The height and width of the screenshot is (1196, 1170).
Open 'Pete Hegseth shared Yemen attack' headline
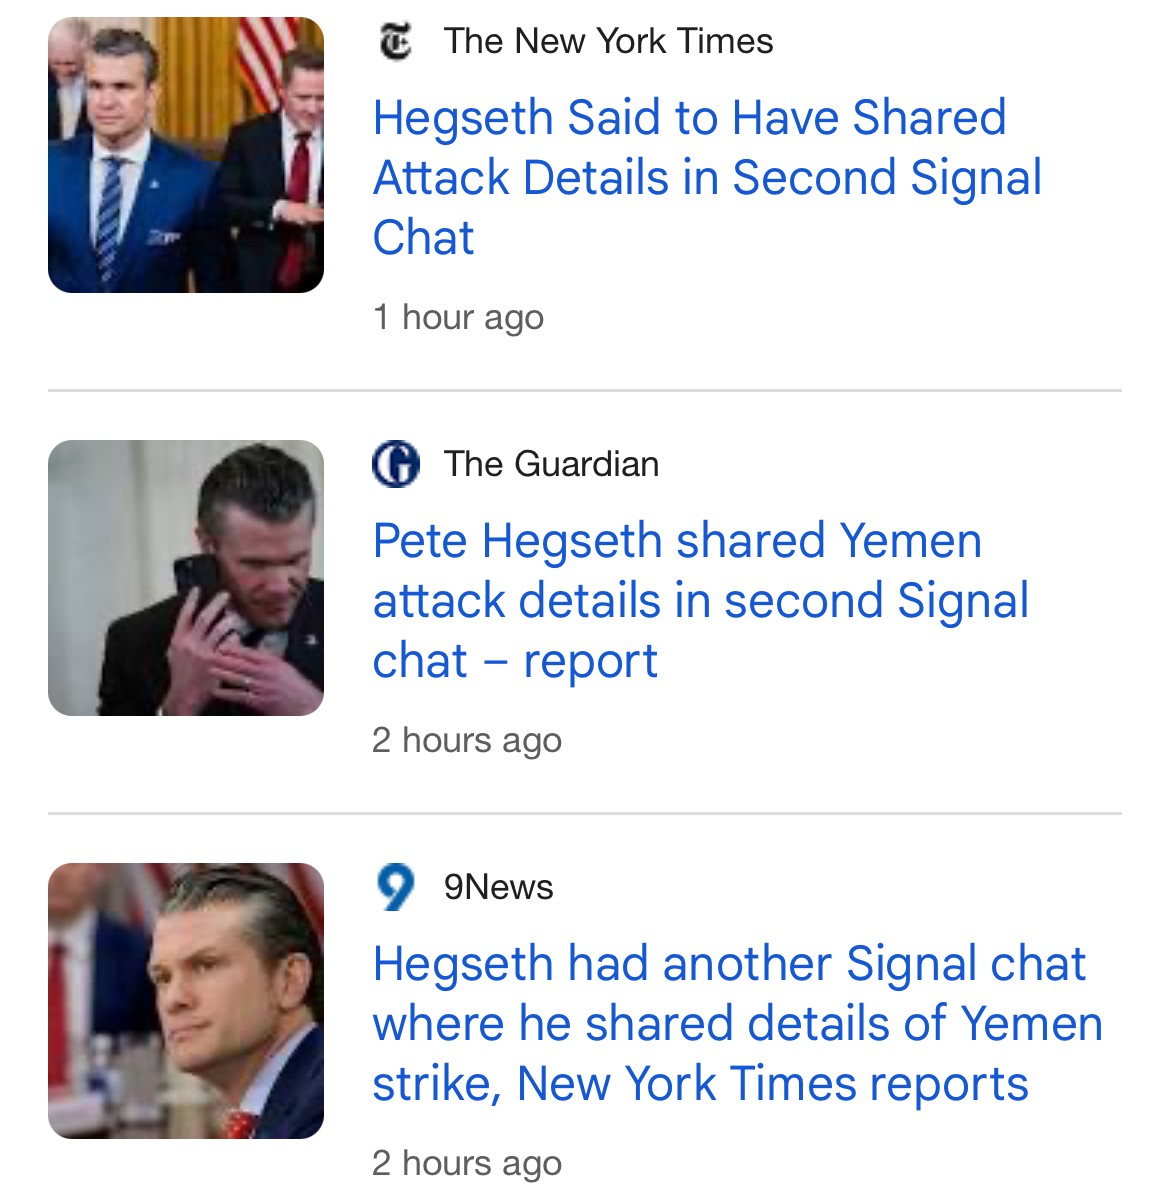677,541
